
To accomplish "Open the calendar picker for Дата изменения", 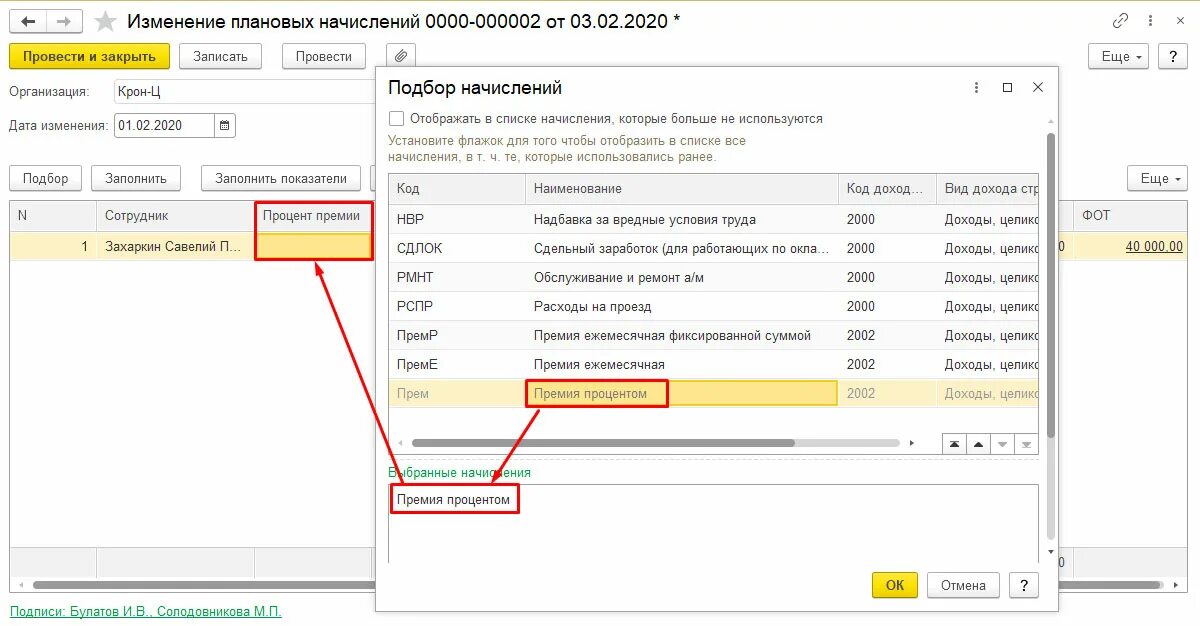I will tap(225, 126).
